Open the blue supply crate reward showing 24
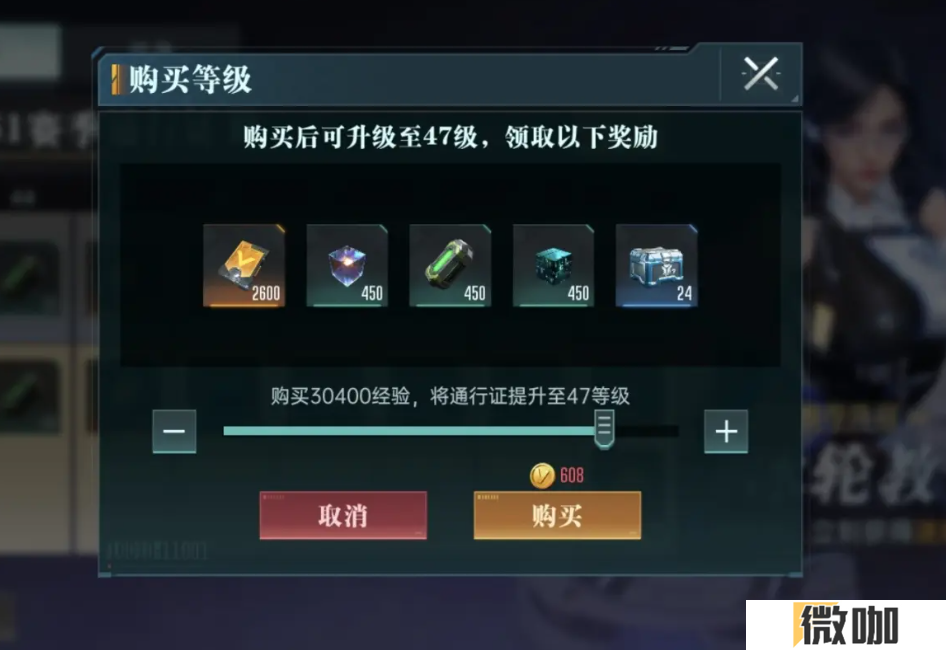Screen dimensions: 946x650 [656, 266]
